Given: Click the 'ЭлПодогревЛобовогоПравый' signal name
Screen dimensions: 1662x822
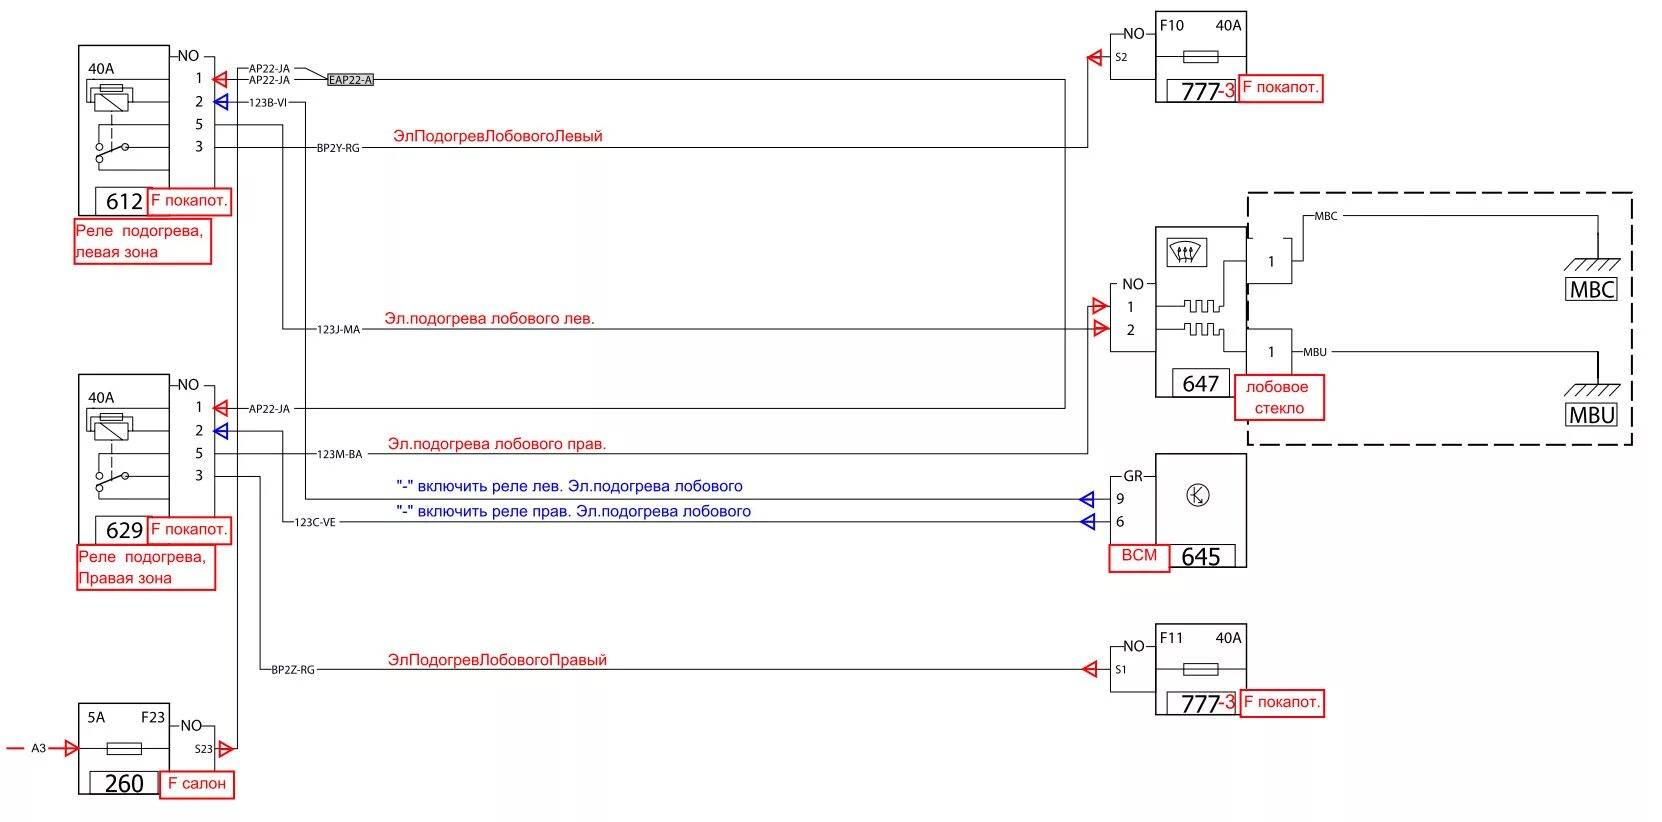Looking at the screenshot, I should pos(497,660).
